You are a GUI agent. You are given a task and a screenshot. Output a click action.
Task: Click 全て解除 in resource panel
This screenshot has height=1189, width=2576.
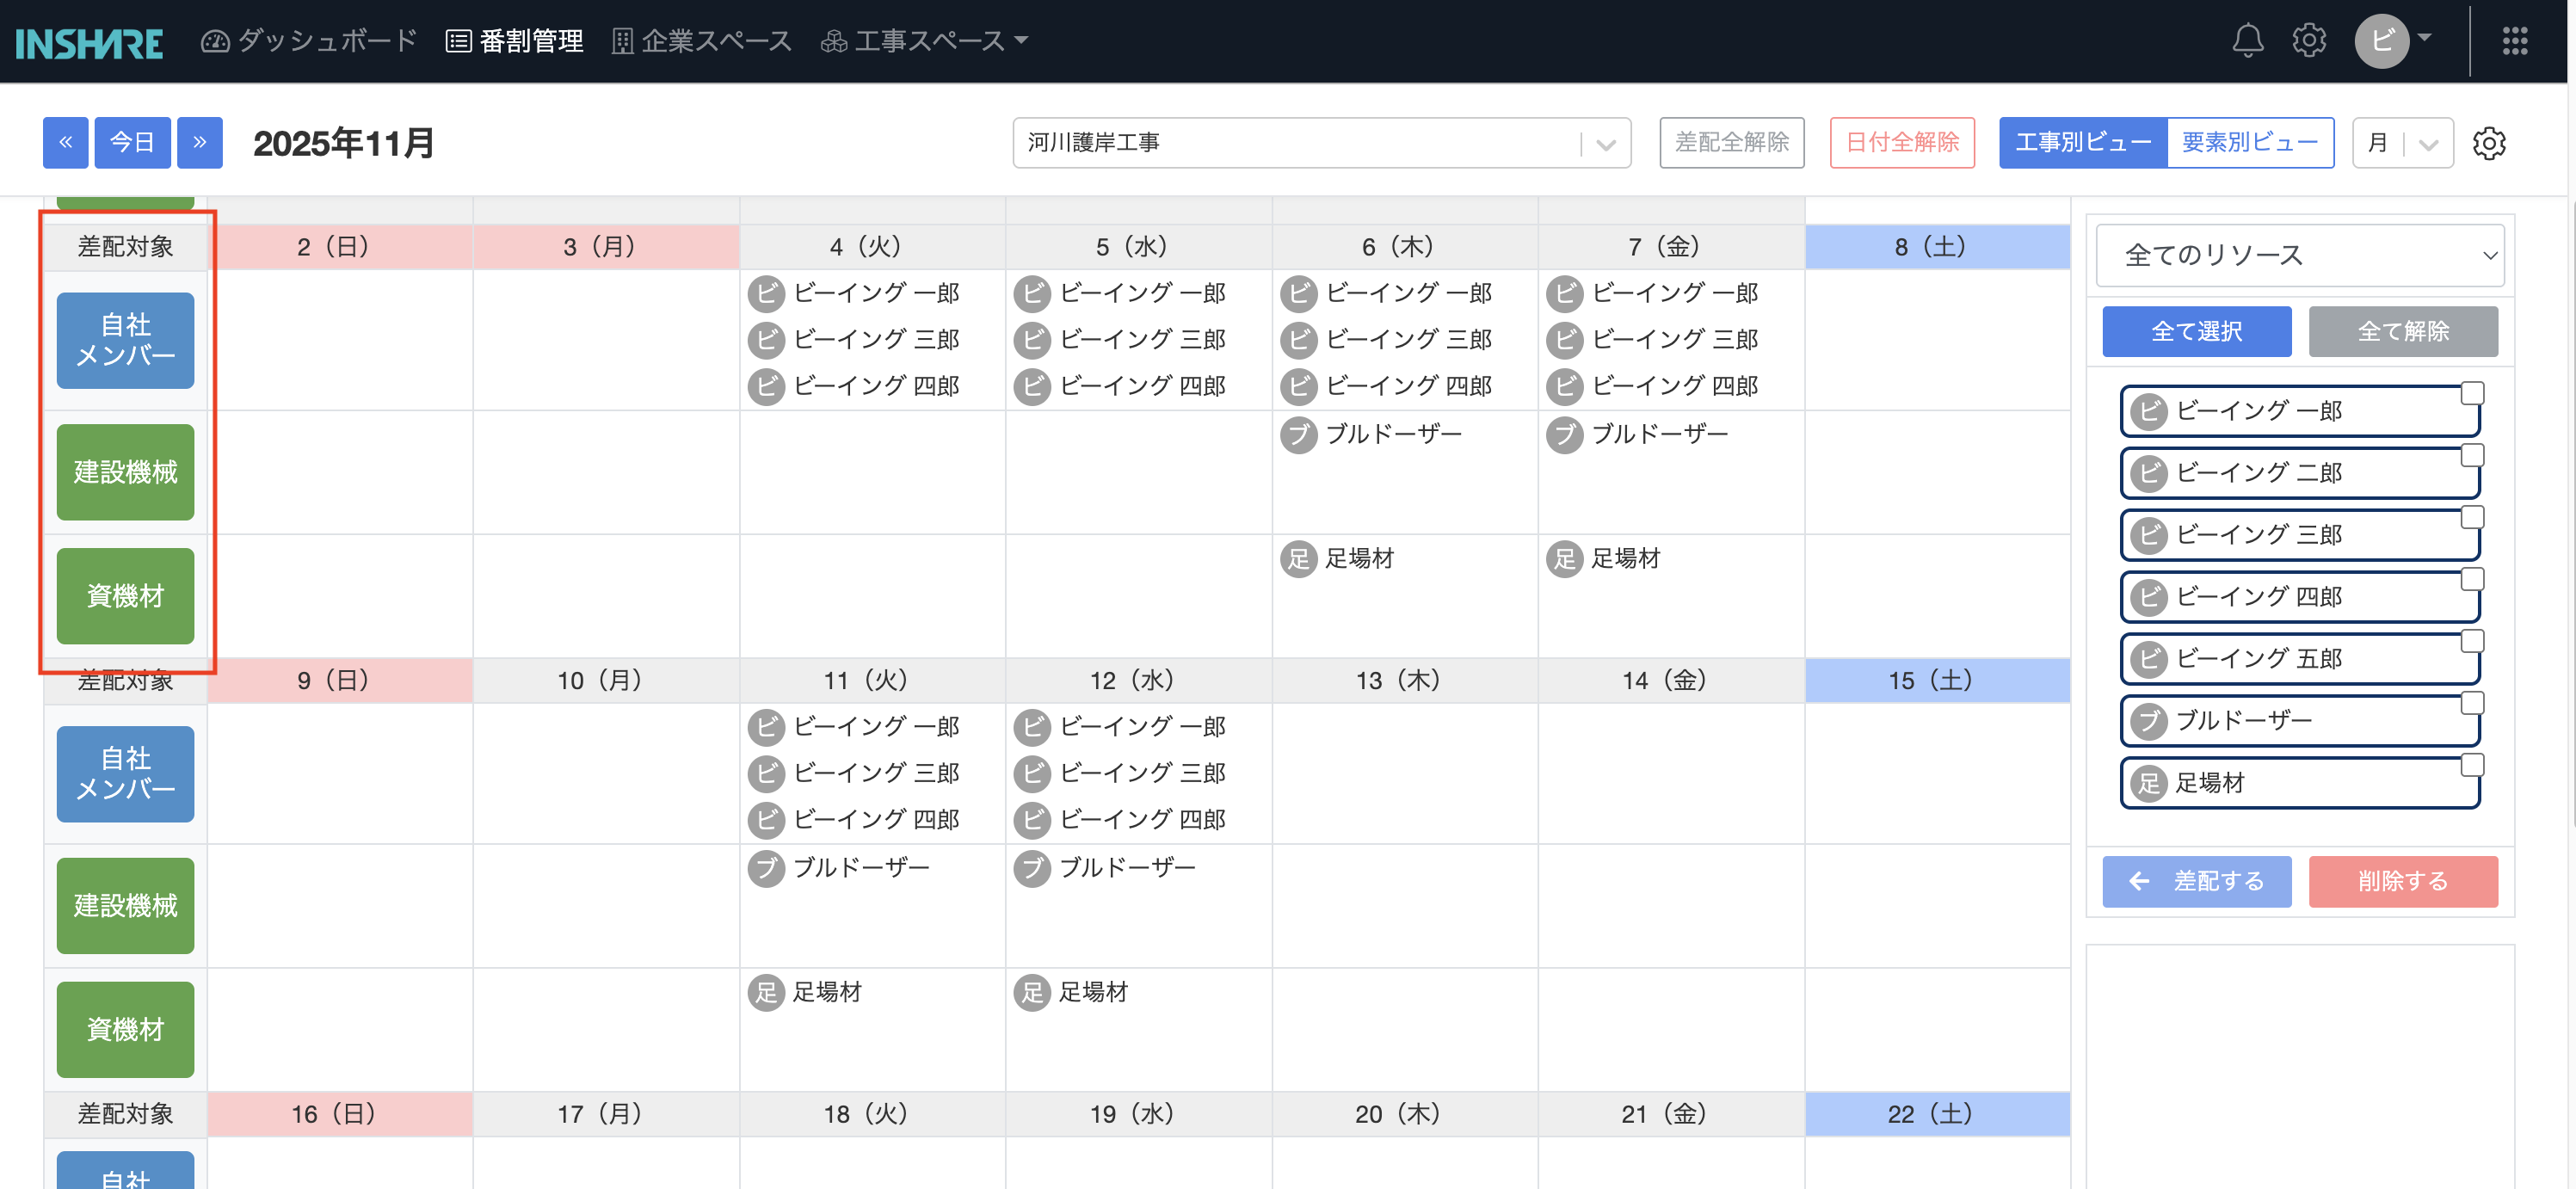coord(2403,331)
